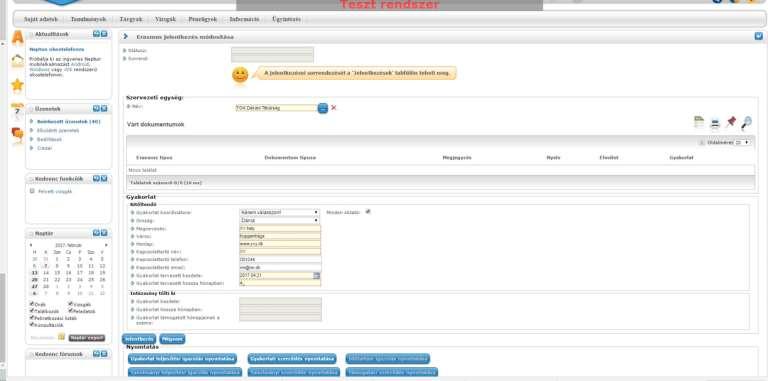Toggle the Feliratkozásos listák checkbox

pos(32,317)
